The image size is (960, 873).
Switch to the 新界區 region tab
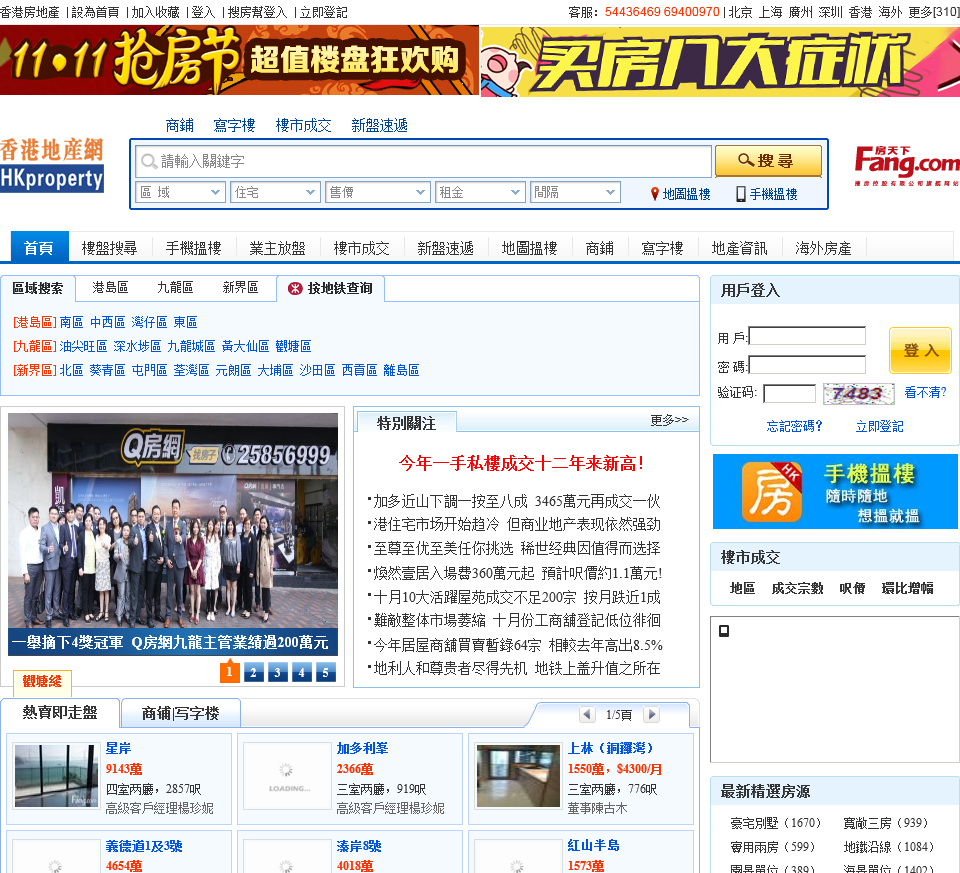tap(241, 287)
